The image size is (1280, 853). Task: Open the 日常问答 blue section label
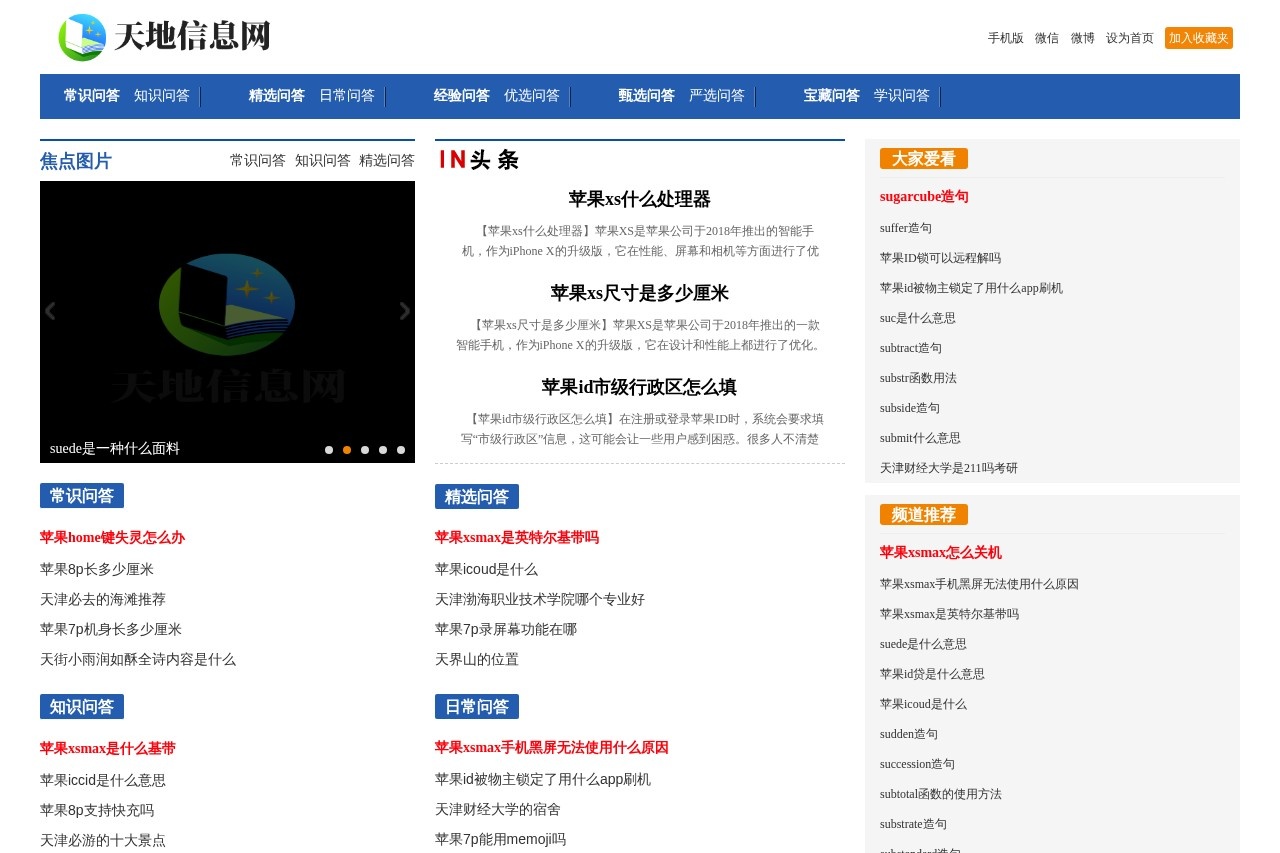[x=477, y=707]
